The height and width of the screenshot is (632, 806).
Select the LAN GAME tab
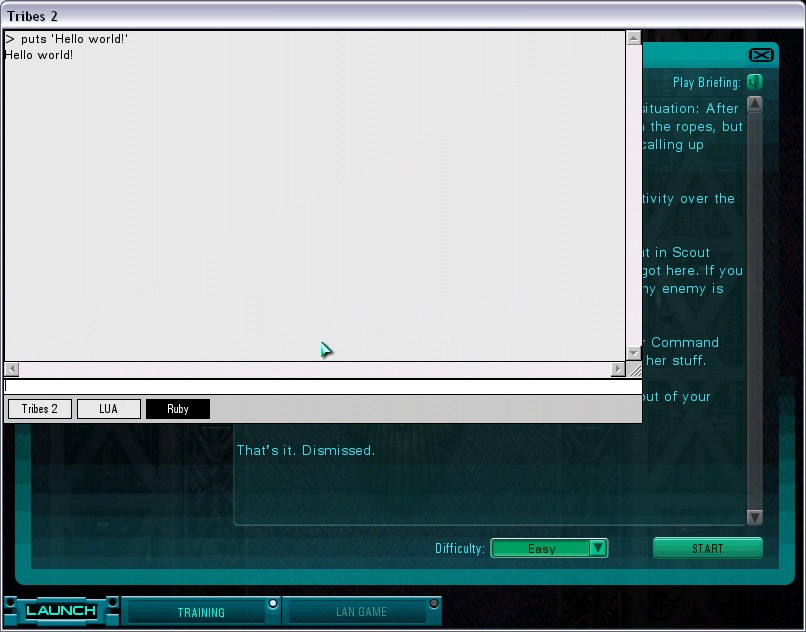point(361,612)
